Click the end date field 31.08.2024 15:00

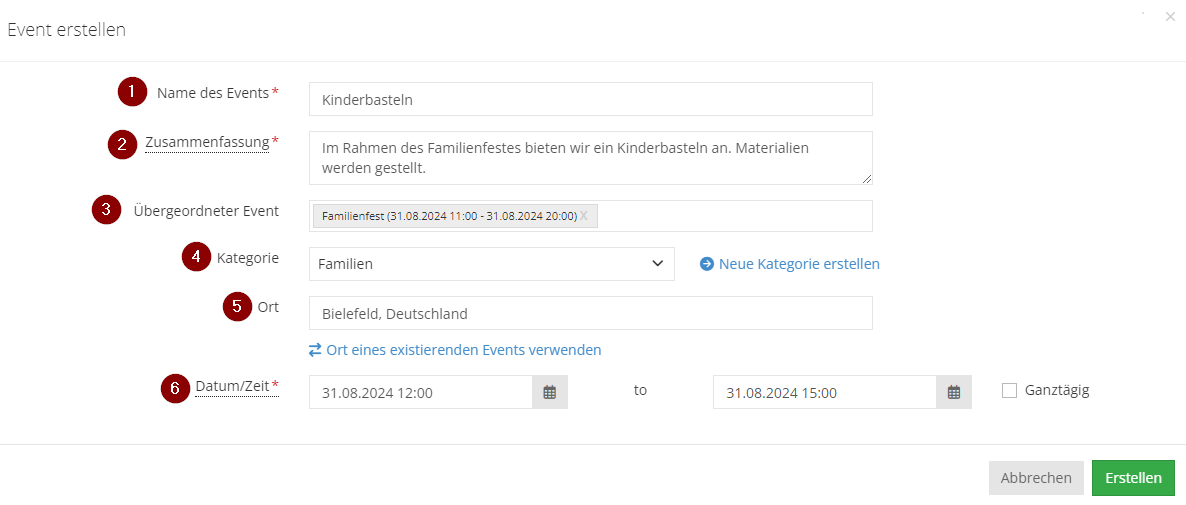tap(824, 392)
